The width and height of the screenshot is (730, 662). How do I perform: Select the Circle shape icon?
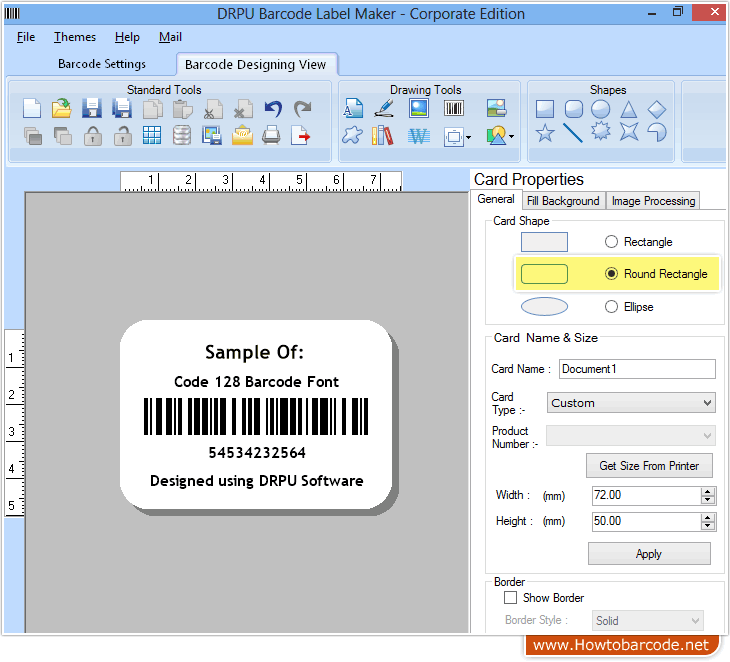[601, 109]
